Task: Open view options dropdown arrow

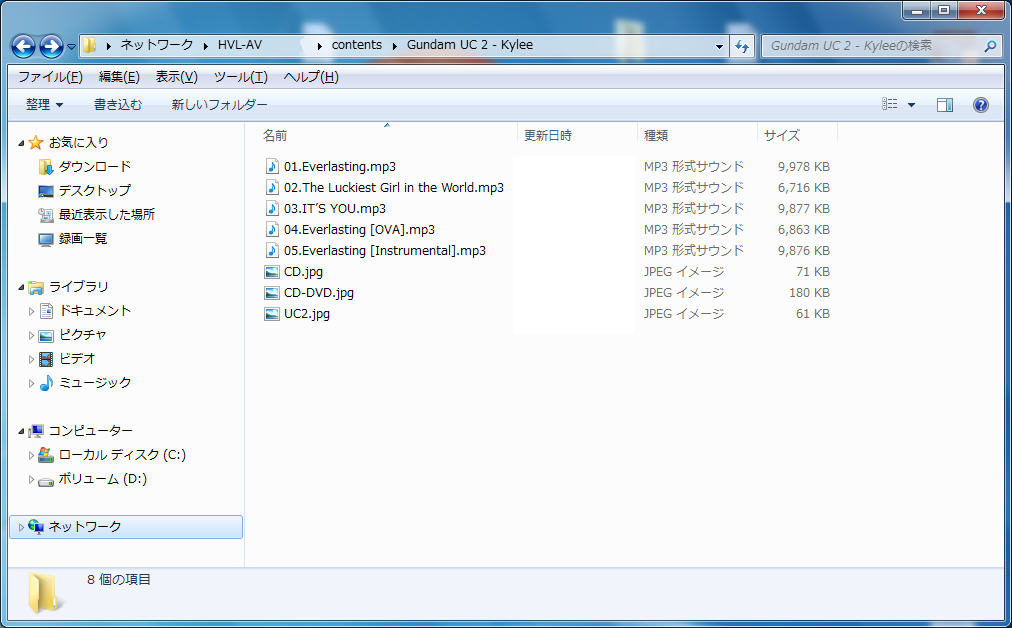Action: pyautogui.click(x=911, y=105)
